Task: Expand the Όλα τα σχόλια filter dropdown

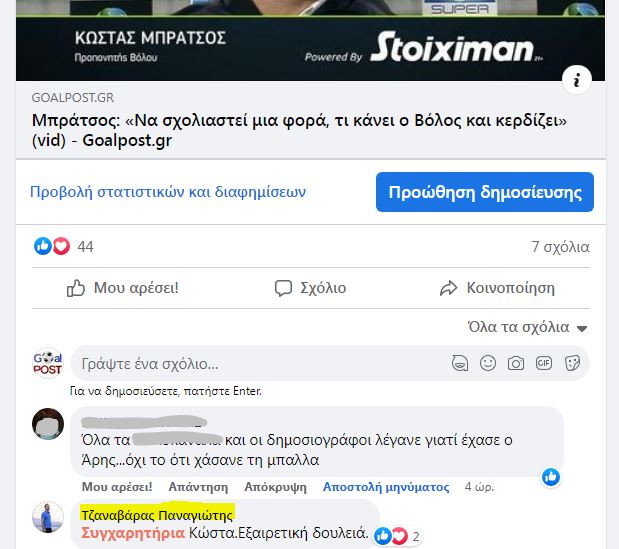Action: pyautogui.click(x=528, y=327)
